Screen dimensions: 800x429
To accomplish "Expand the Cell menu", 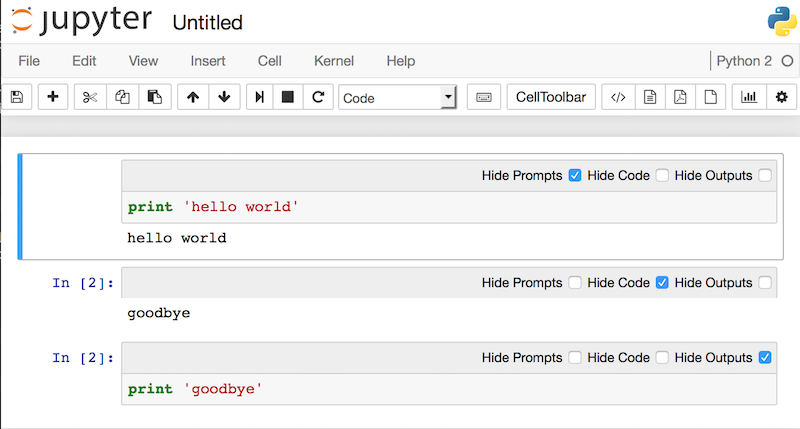I will pos(270,61).
